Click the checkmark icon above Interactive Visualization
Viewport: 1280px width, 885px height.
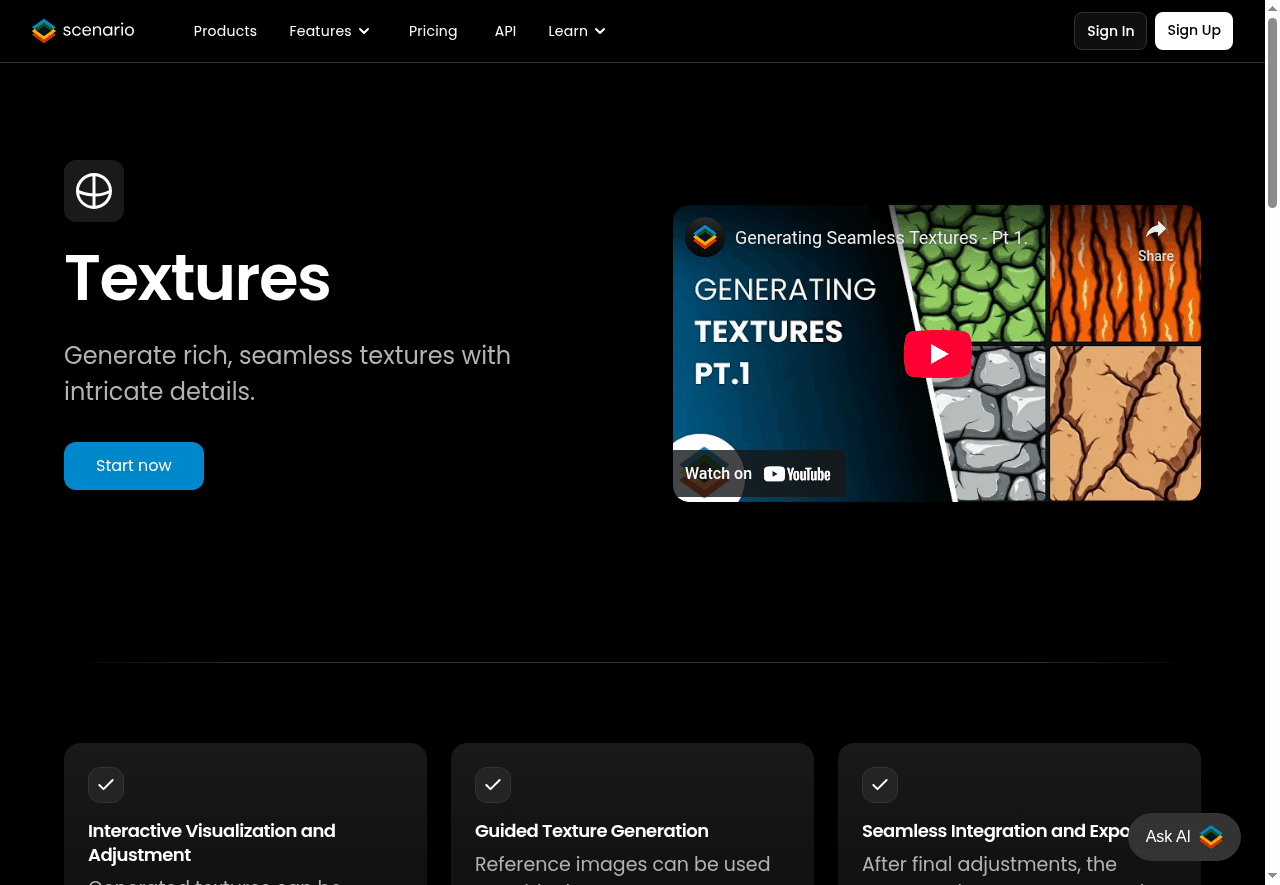pyautogui.click(x=106, y=785)
